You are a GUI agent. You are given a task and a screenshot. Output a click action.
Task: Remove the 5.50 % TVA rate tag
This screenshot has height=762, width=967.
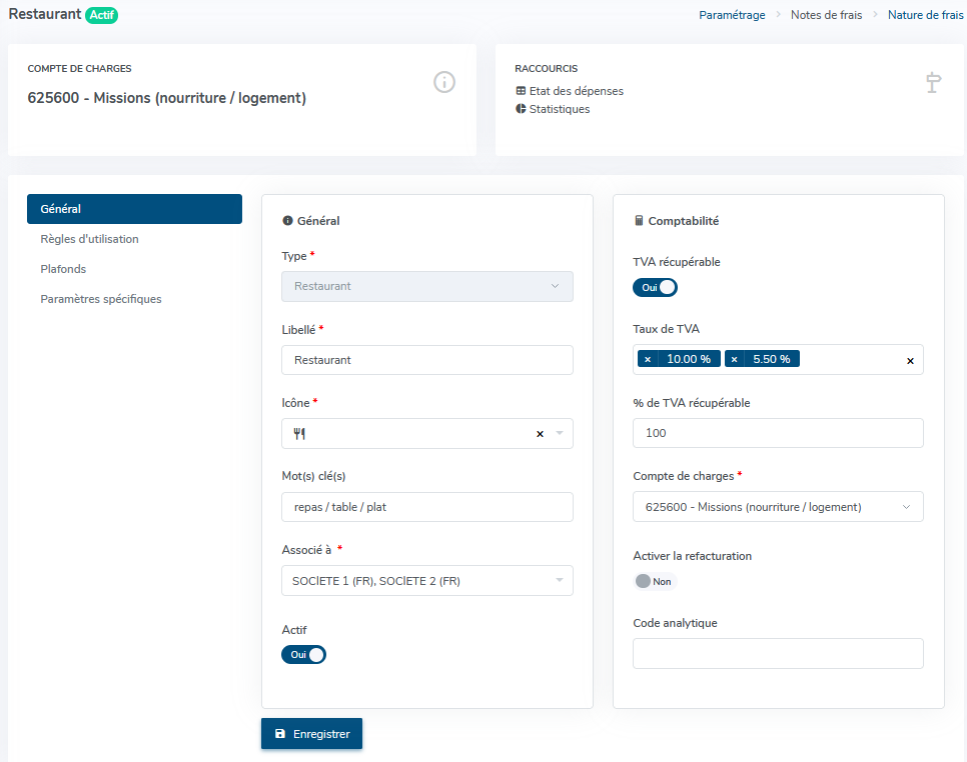(735, 359)
